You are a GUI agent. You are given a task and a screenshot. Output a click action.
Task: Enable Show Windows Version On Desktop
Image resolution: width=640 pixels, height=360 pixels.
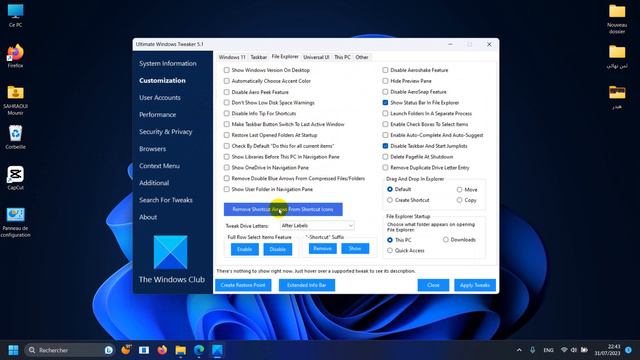point(227,70)
